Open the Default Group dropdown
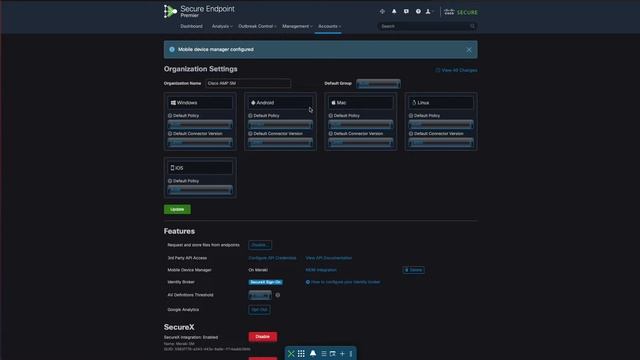This screenshot has width=640, height=360. point(378,84)
